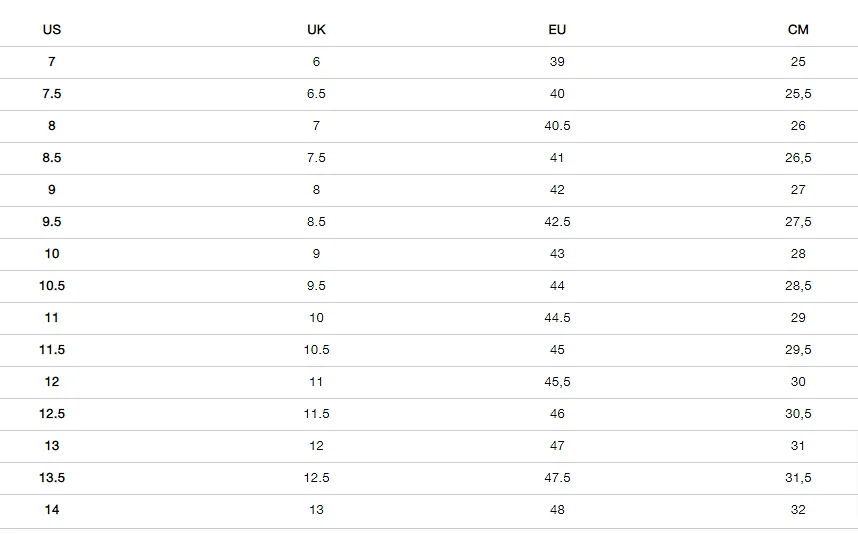The width and height of the screenshot is (858, 535).
Task: Click EU size 40.5 cell
Action: pos(557,126)
